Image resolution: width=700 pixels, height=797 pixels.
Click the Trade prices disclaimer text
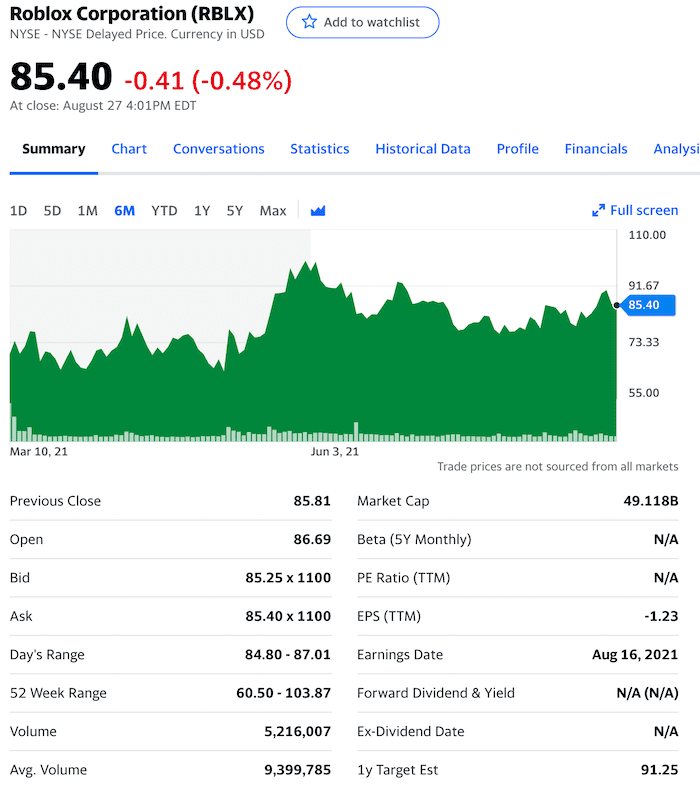coord(558,467)
